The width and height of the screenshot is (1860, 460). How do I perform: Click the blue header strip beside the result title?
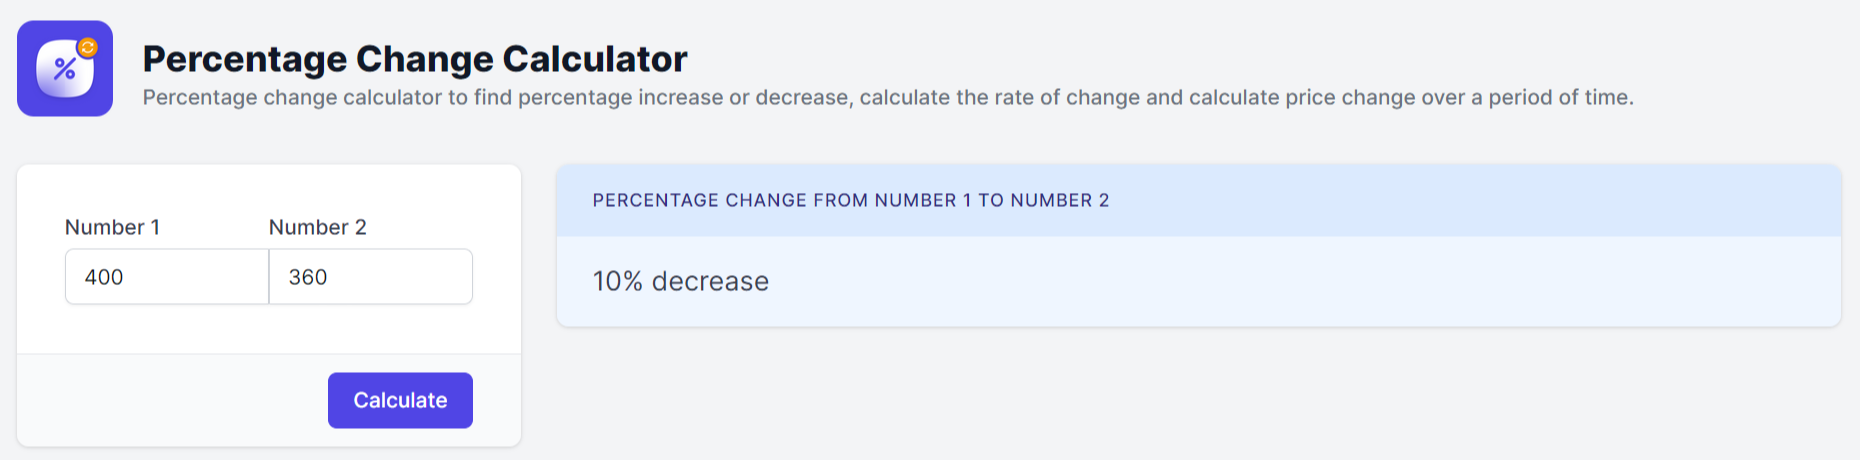(1470, 200)
